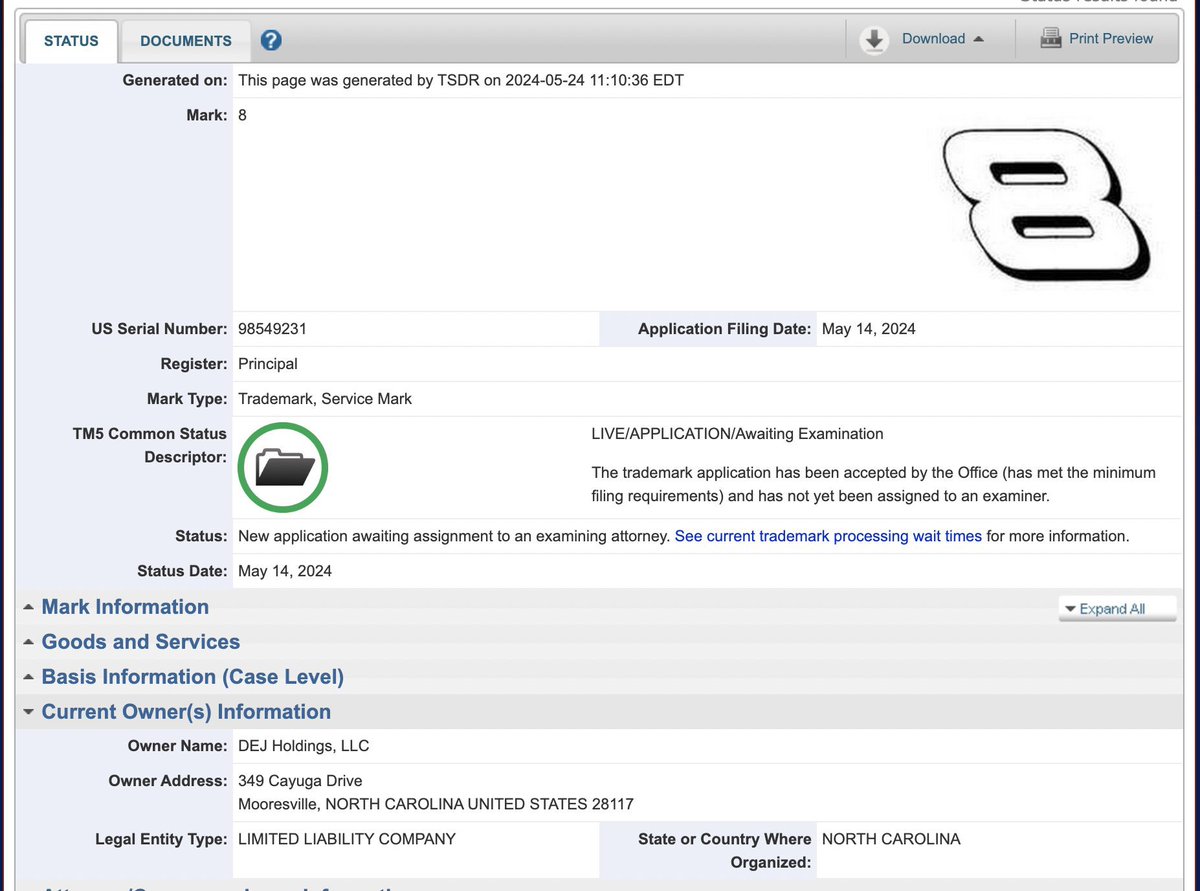Switch to the STATUS tab

(71, 41)
